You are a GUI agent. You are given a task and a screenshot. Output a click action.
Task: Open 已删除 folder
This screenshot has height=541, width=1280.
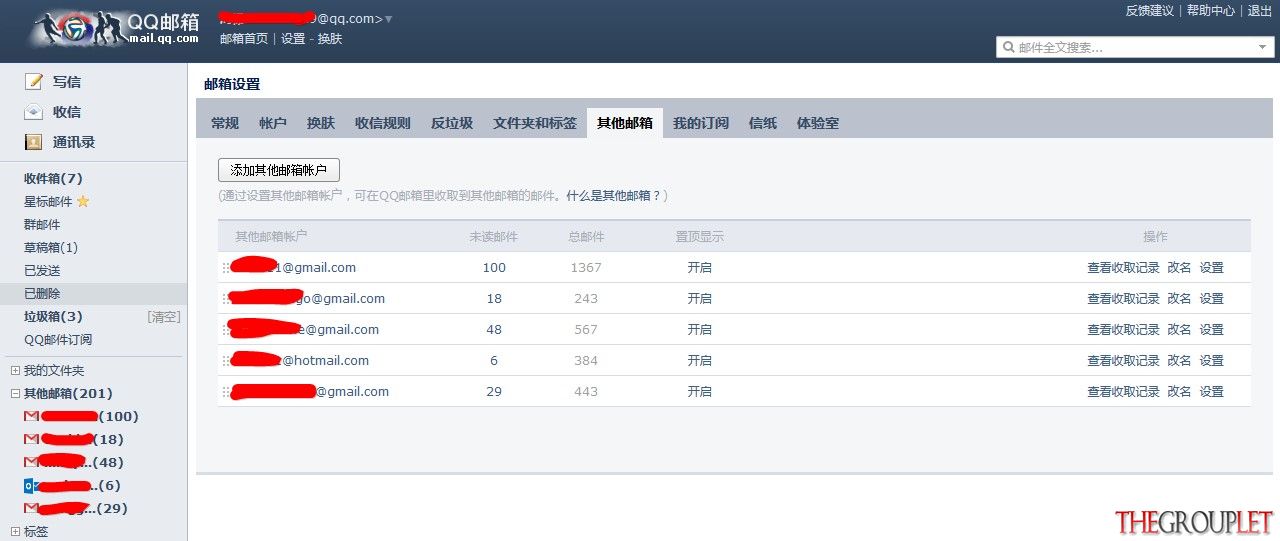point(42,293)
